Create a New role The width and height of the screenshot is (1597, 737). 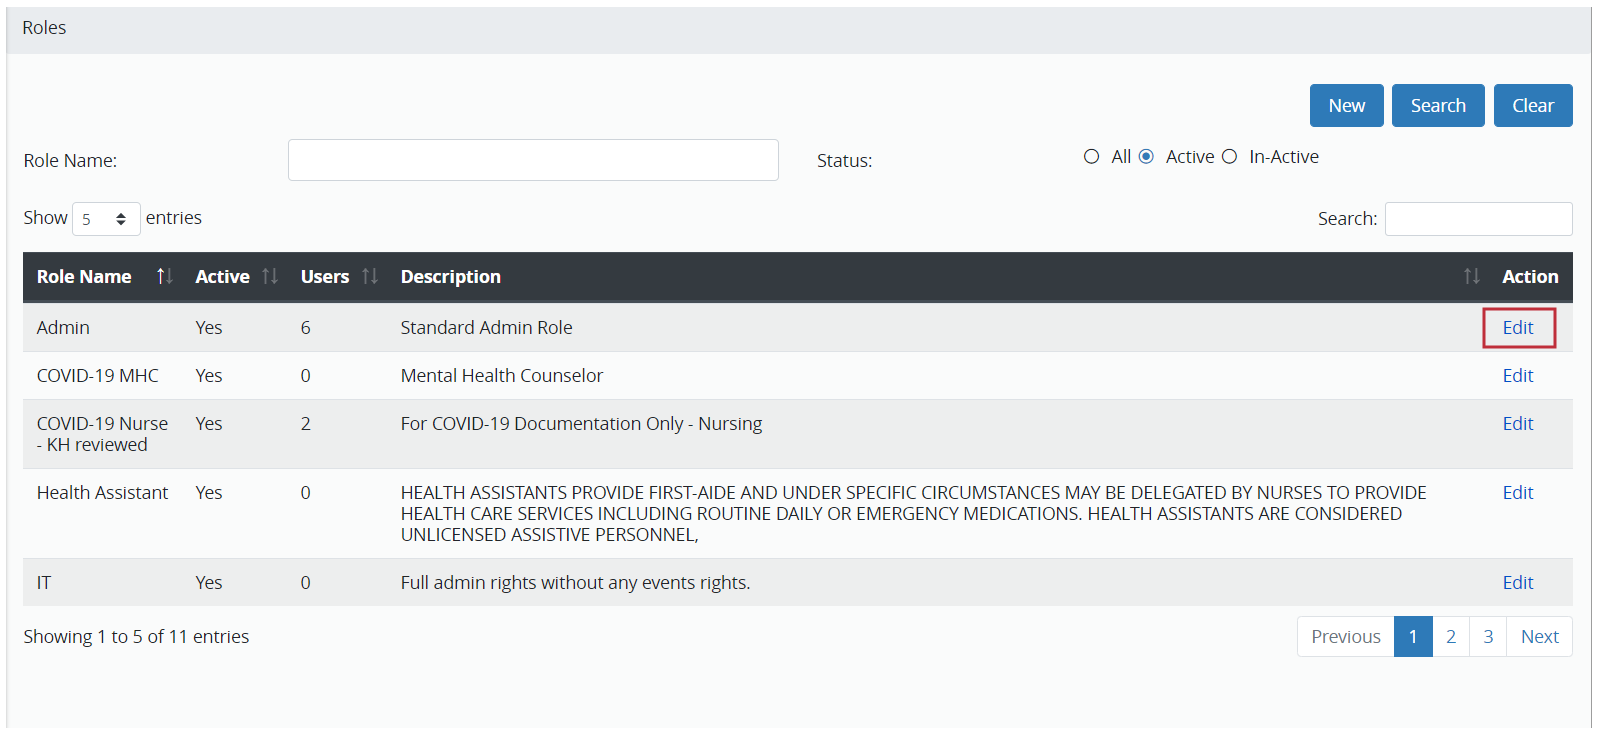(x=1346, y=106)
